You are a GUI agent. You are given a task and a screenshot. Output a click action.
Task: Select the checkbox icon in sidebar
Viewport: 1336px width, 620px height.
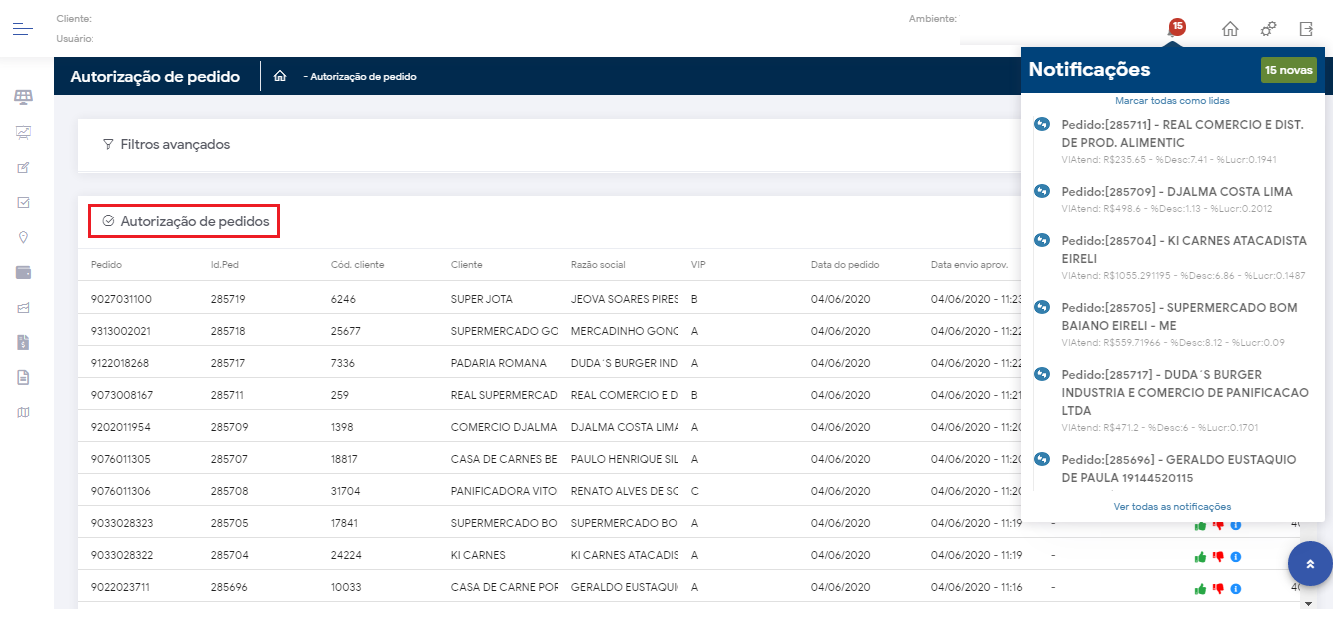[x=23, y=202]
